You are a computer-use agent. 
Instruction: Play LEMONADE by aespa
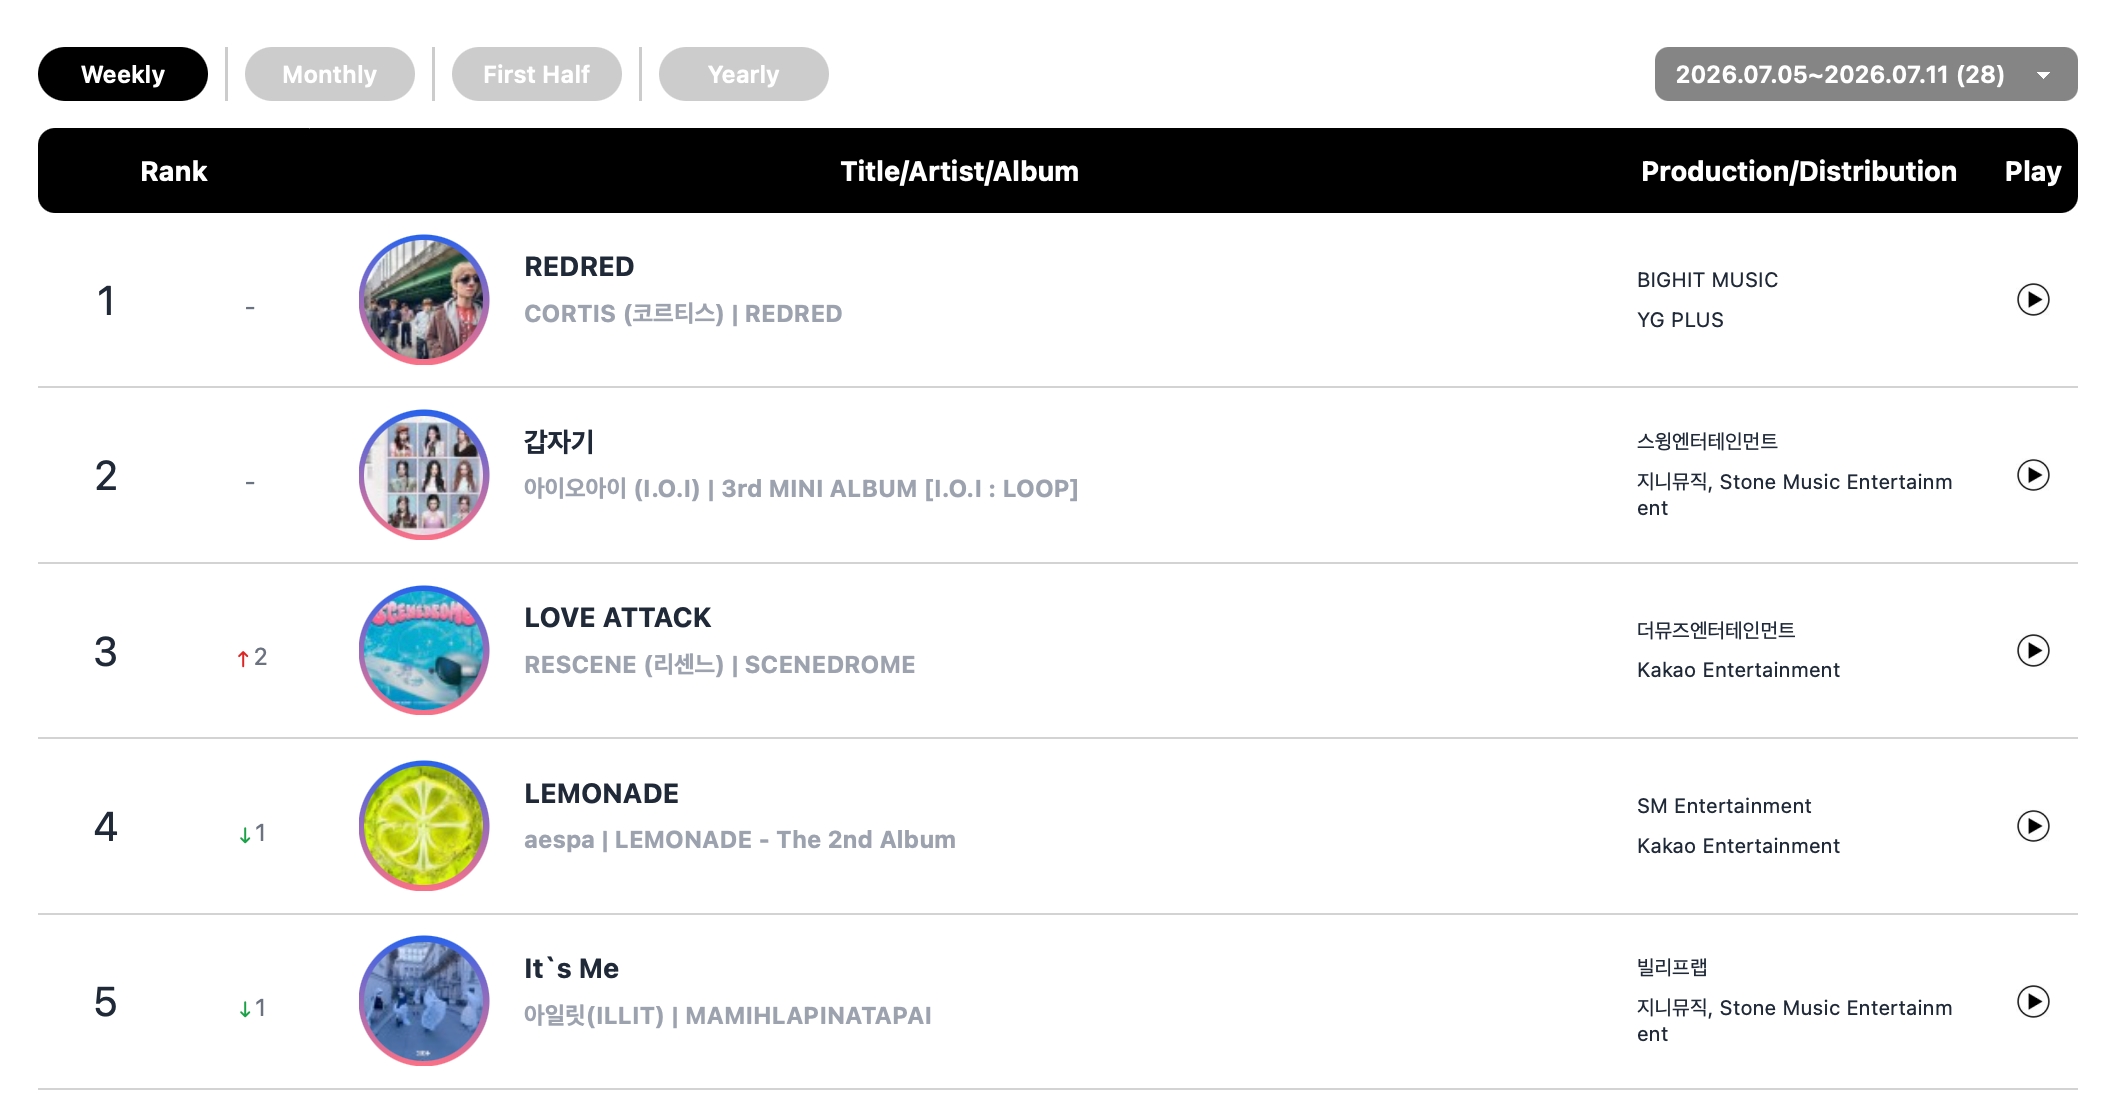[x=2032, y=826]
